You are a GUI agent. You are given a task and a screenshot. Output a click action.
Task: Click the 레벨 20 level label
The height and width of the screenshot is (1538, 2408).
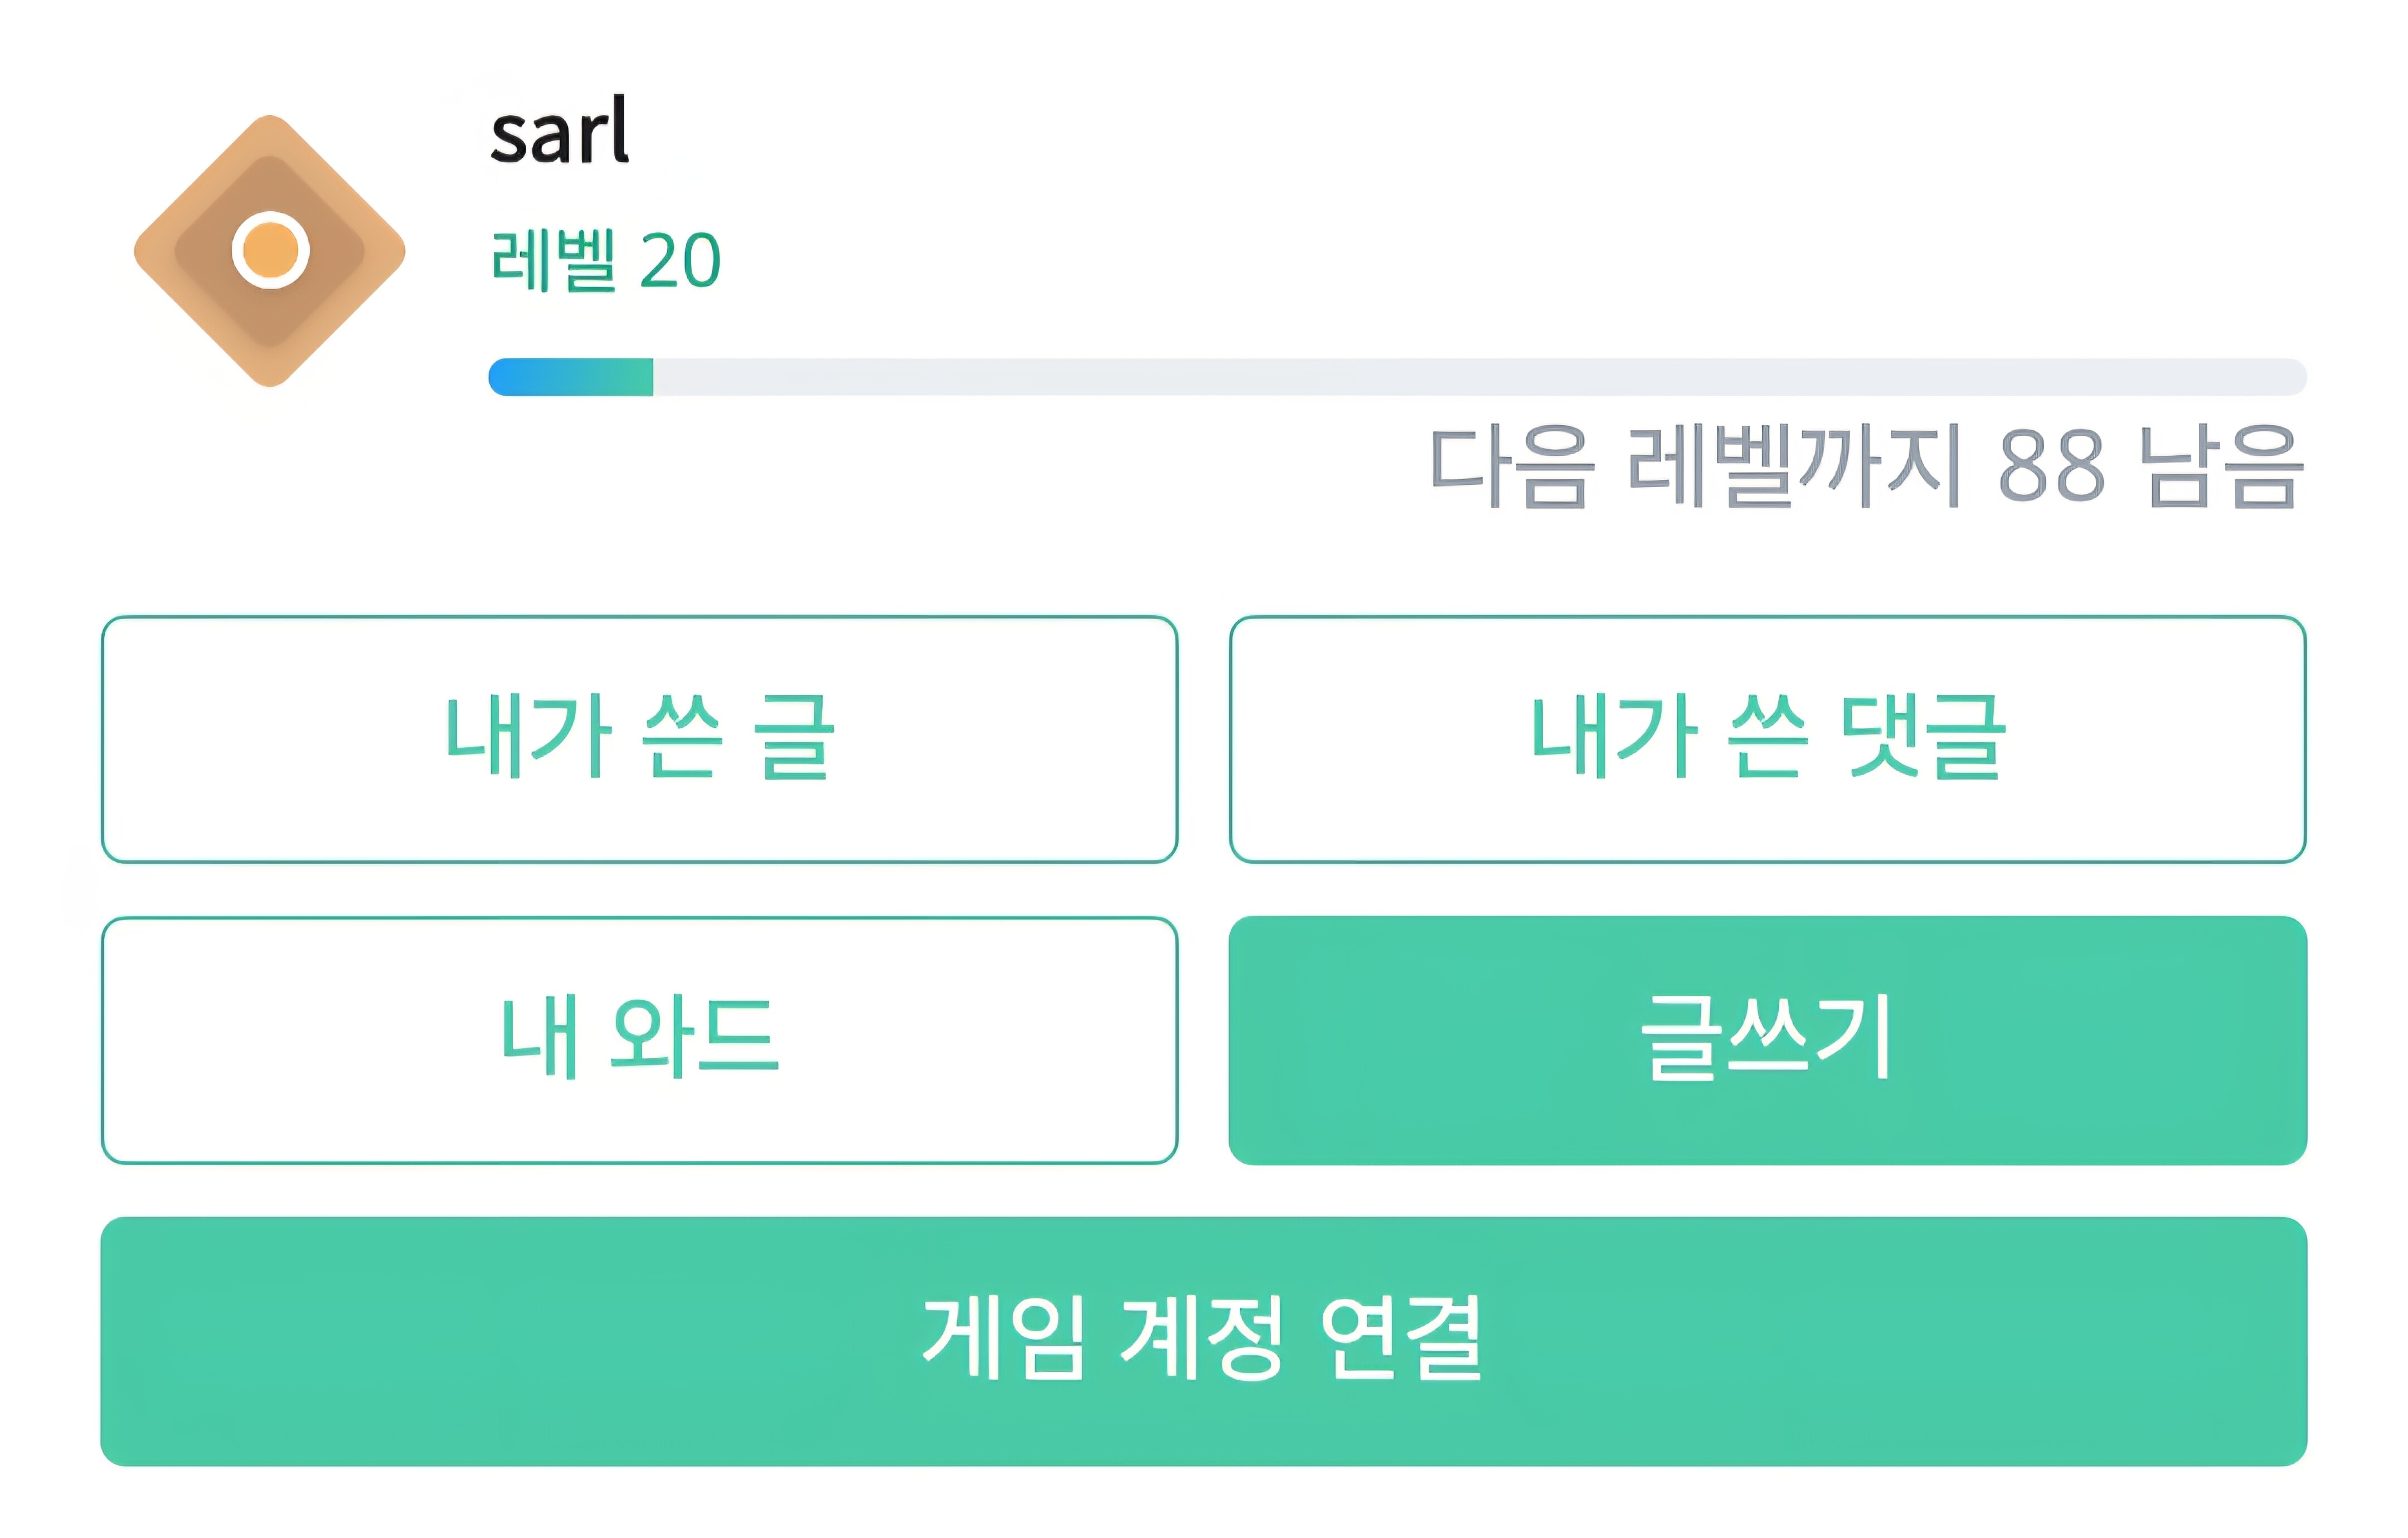coord(605,260)
